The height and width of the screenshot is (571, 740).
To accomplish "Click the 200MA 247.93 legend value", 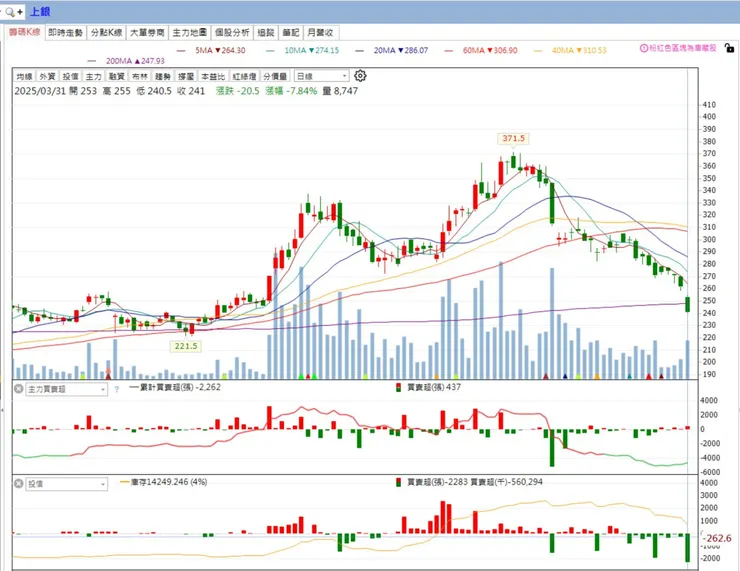I will [135, 61].
